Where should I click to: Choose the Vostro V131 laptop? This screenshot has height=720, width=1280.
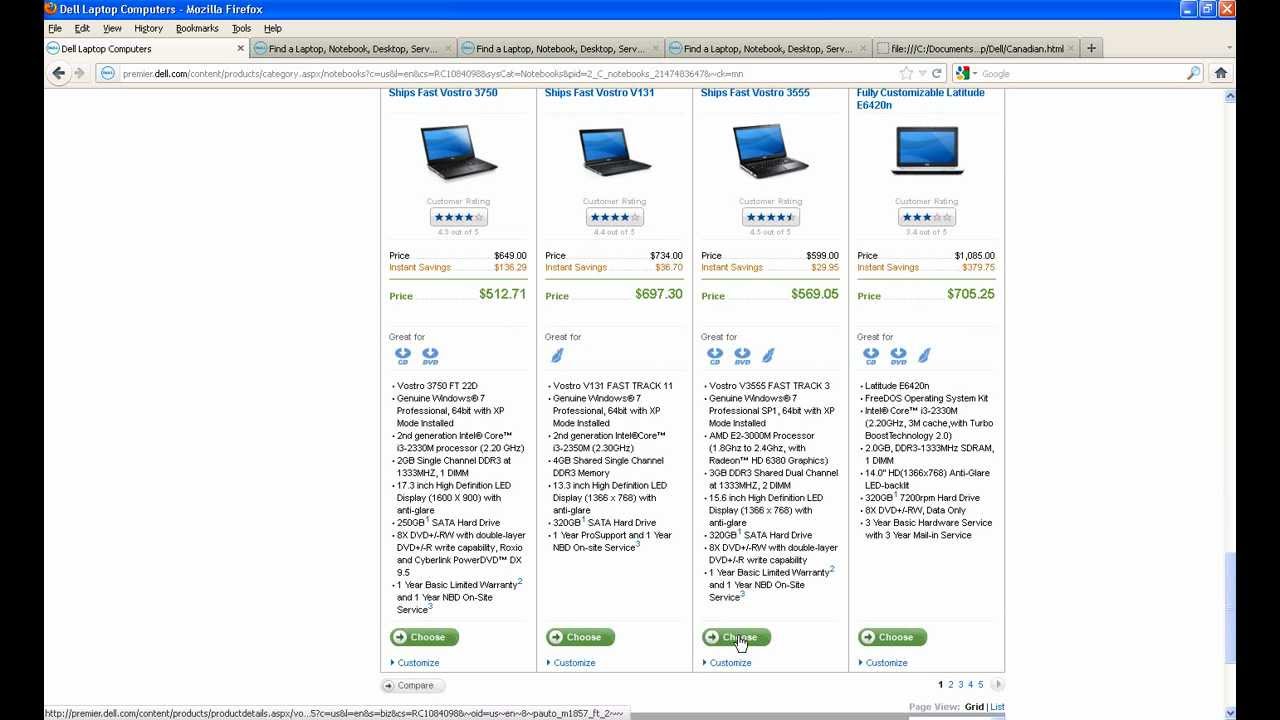coord(580,637)
